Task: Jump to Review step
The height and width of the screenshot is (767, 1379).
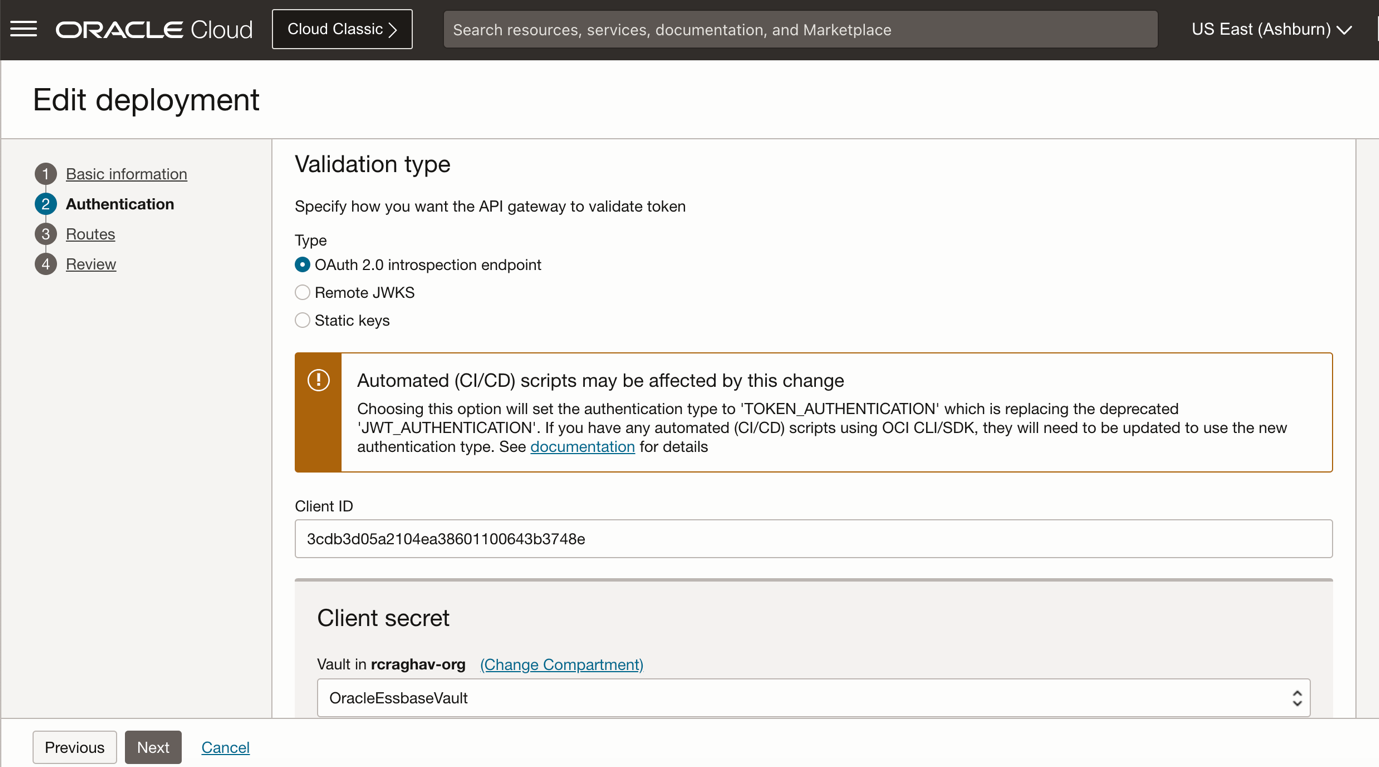Action: [x=91, y=264]
